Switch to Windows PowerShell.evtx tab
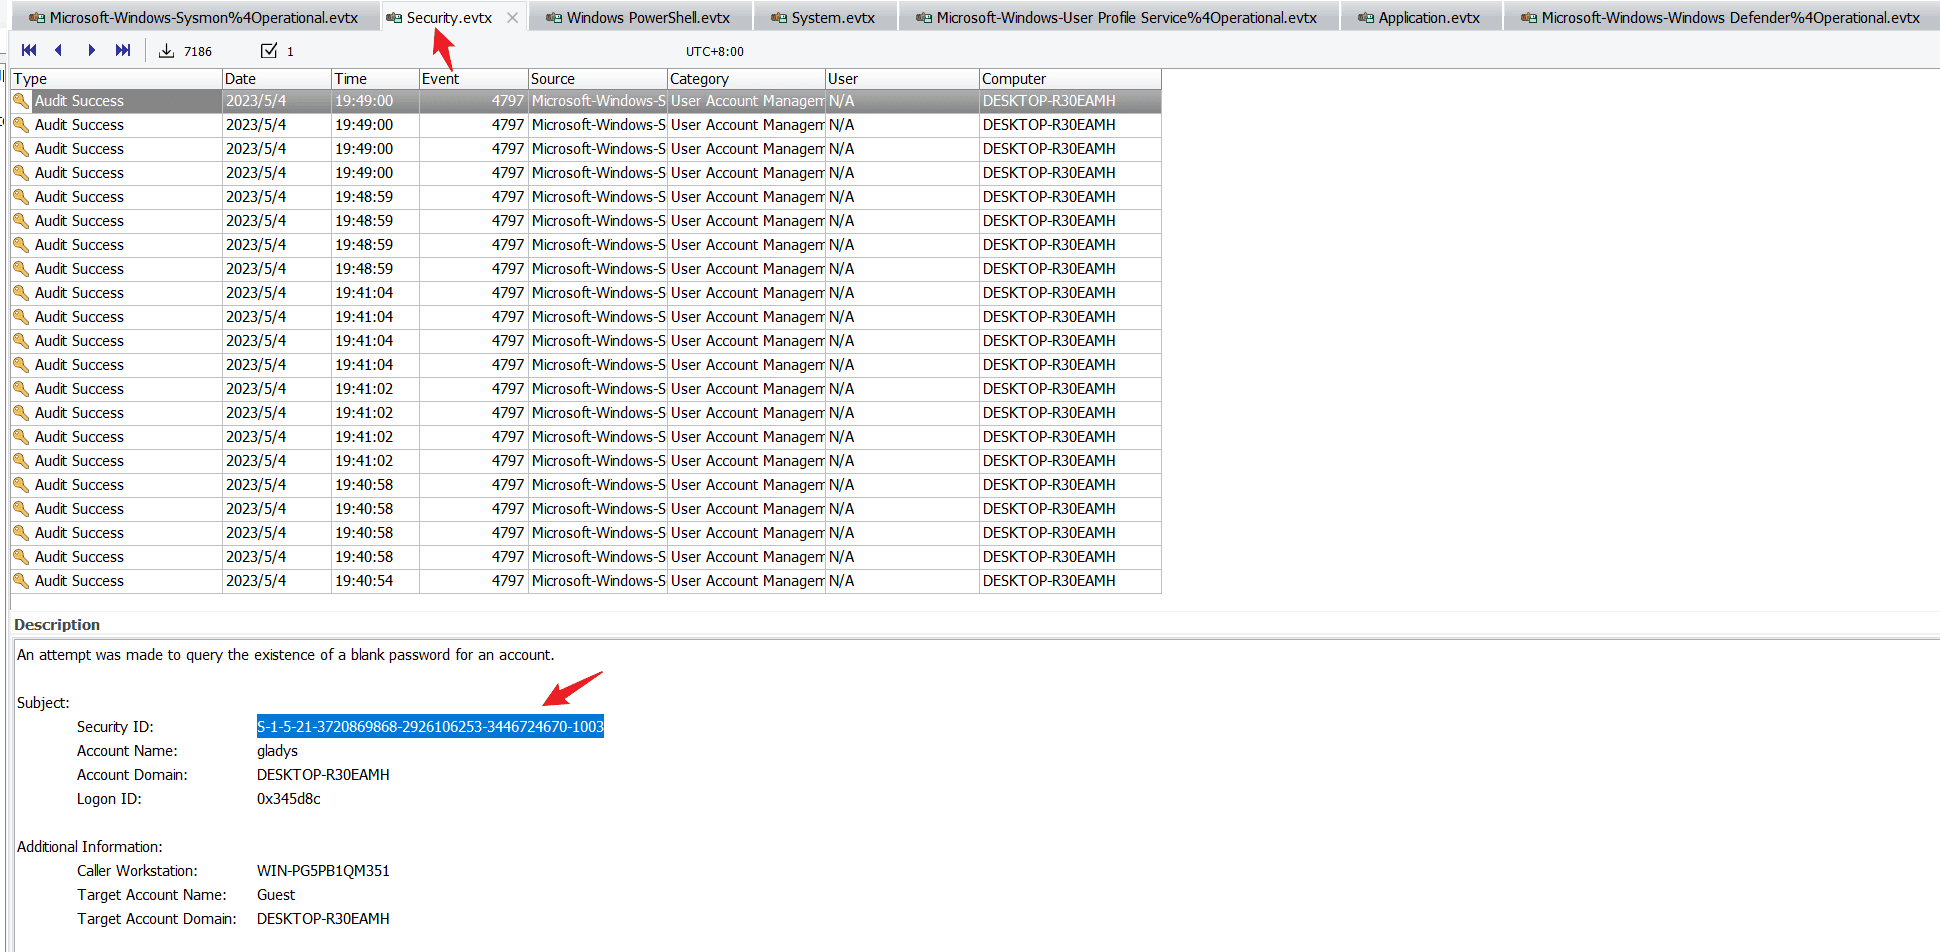The height and width of the screenshot is (952, 1940). pos(638,18)
